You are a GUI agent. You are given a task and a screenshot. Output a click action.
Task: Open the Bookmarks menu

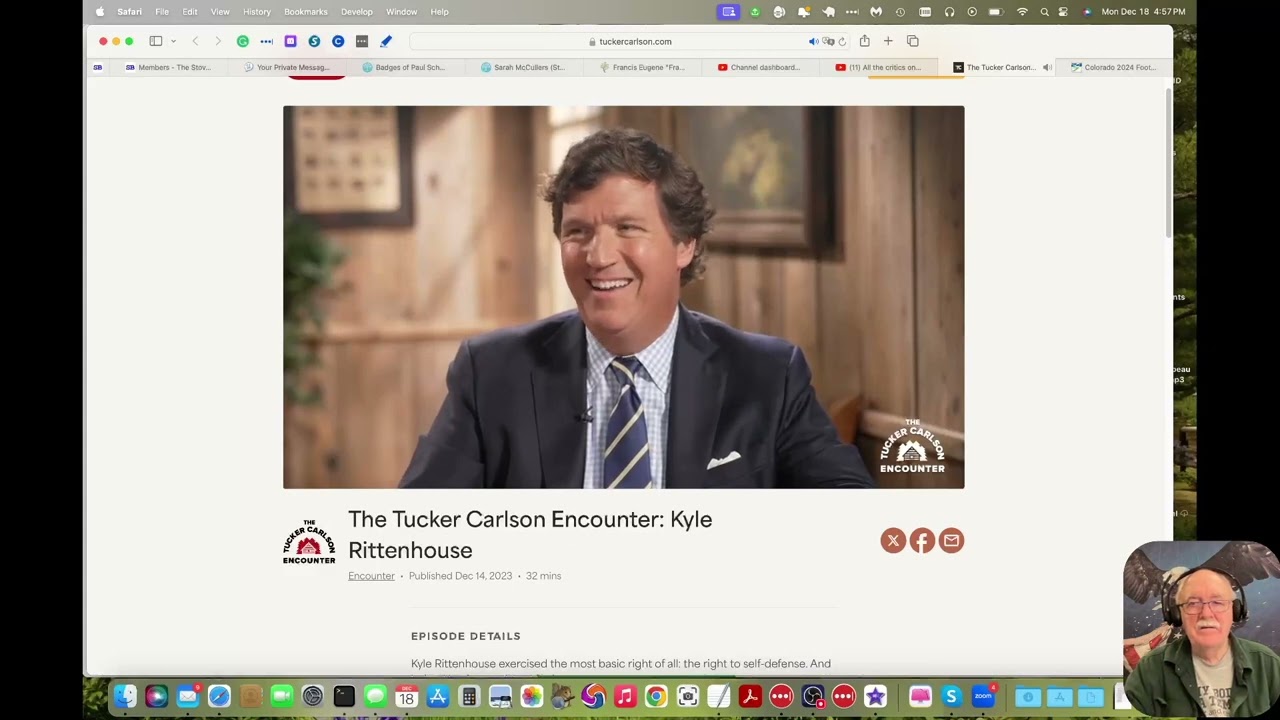[x=306, y=12]
